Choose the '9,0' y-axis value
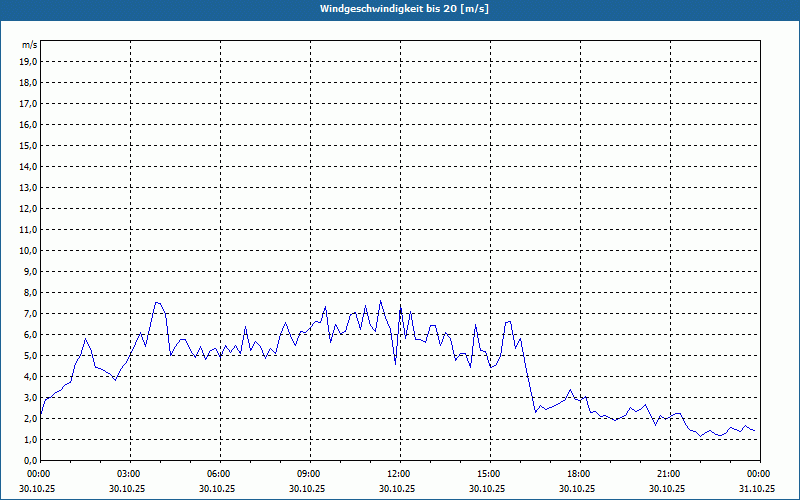 30,271
